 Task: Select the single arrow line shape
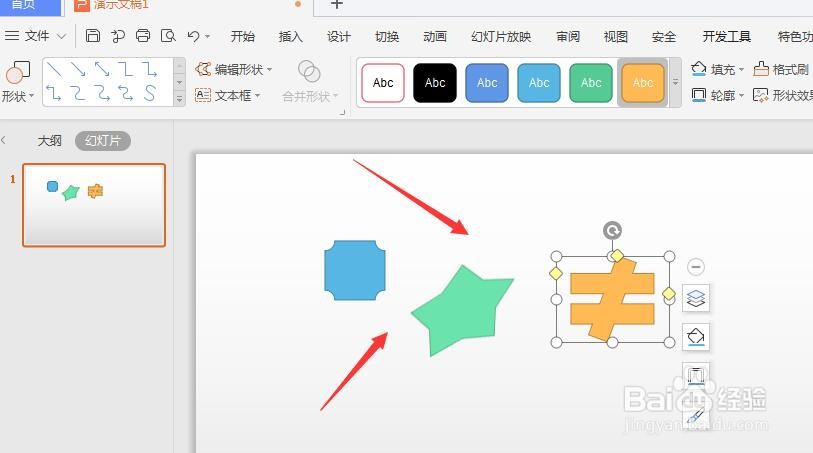[78, 69]
